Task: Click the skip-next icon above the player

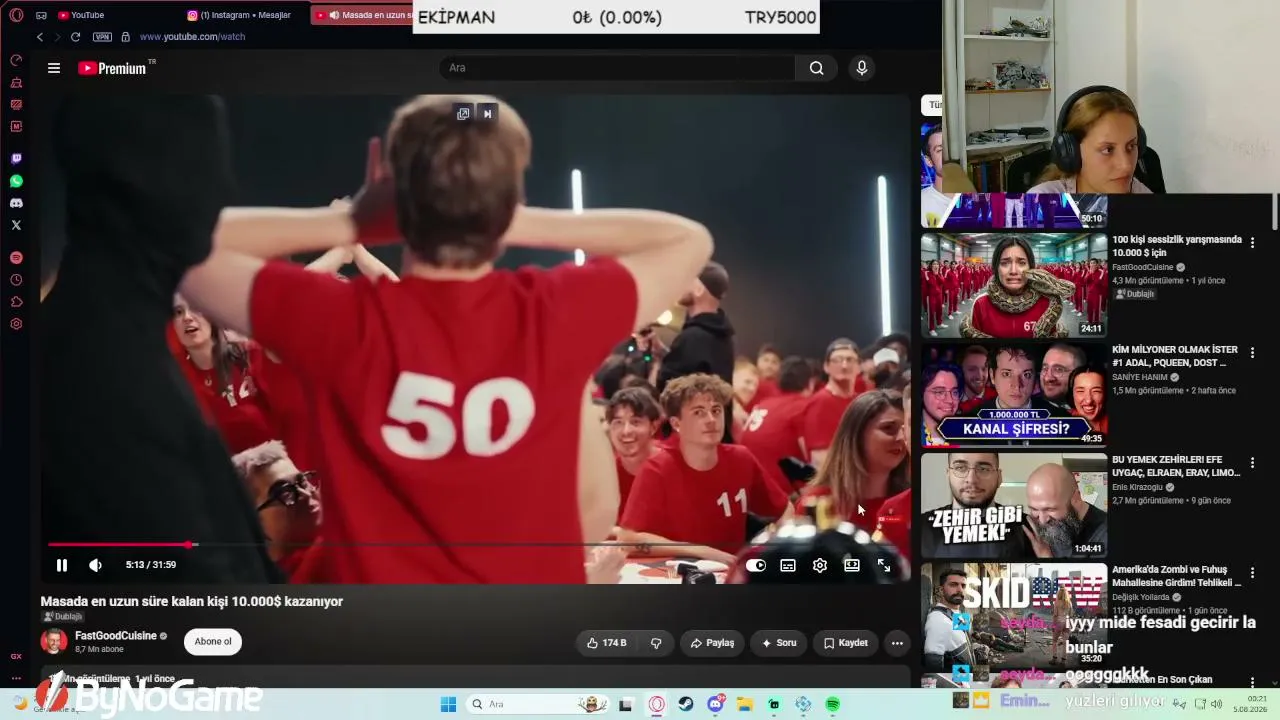Action: click(x=487, y=114)
